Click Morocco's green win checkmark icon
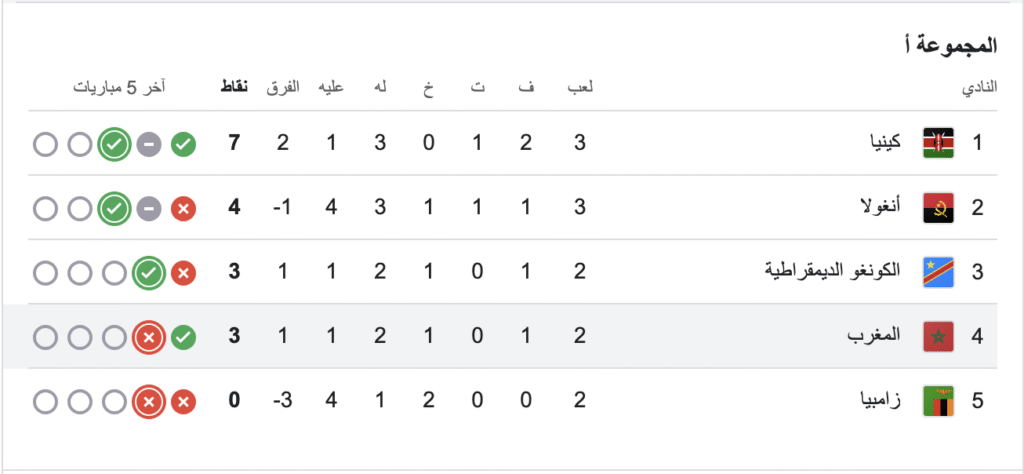The height and width of the screenshot is (474, 1024). click(x=184, y=338)
